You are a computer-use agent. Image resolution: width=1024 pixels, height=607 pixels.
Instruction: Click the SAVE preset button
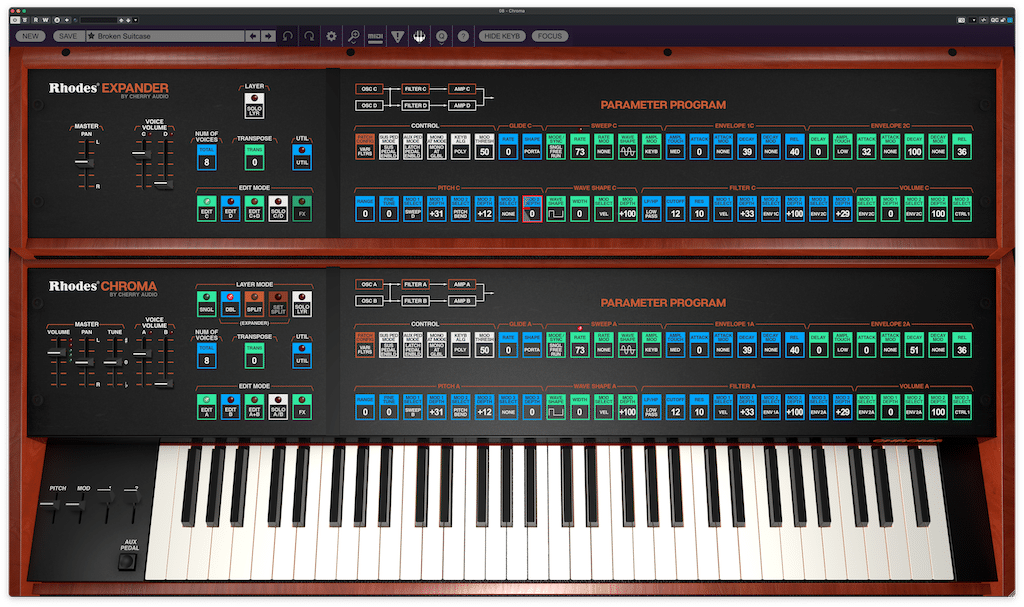[68, 36]
